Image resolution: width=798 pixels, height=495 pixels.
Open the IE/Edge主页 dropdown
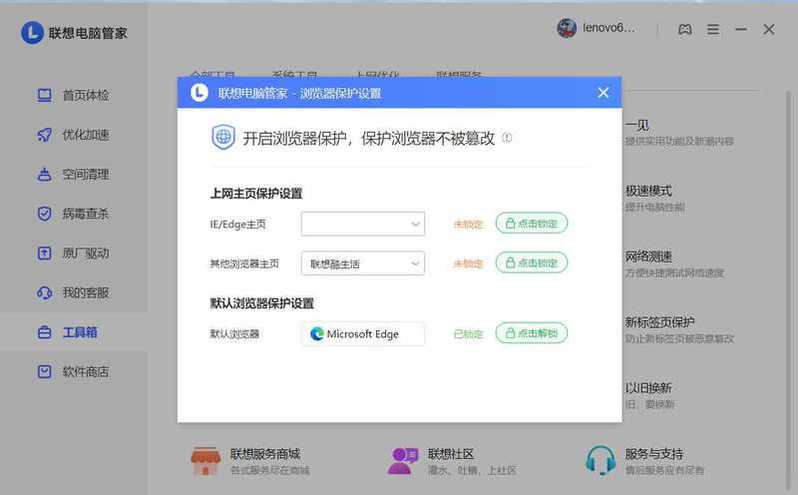(x=363, y=224)
